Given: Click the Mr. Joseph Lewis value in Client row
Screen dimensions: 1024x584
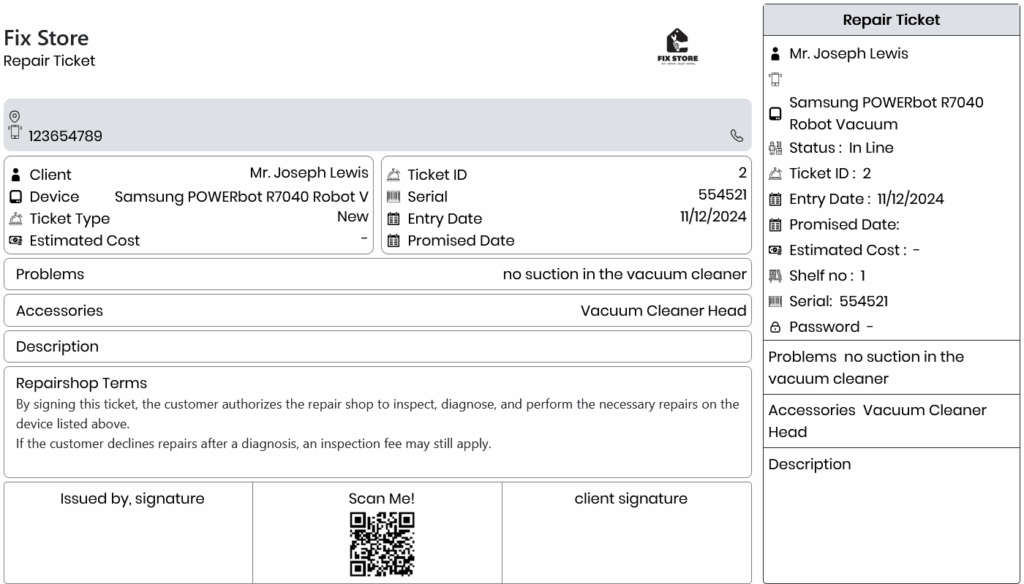Looking at the screenshot, I should coord(309,172).
